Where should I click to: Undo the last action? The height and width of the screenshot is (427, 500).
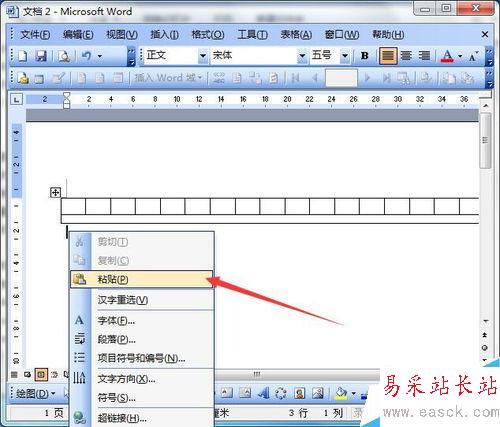pos(86,56)
